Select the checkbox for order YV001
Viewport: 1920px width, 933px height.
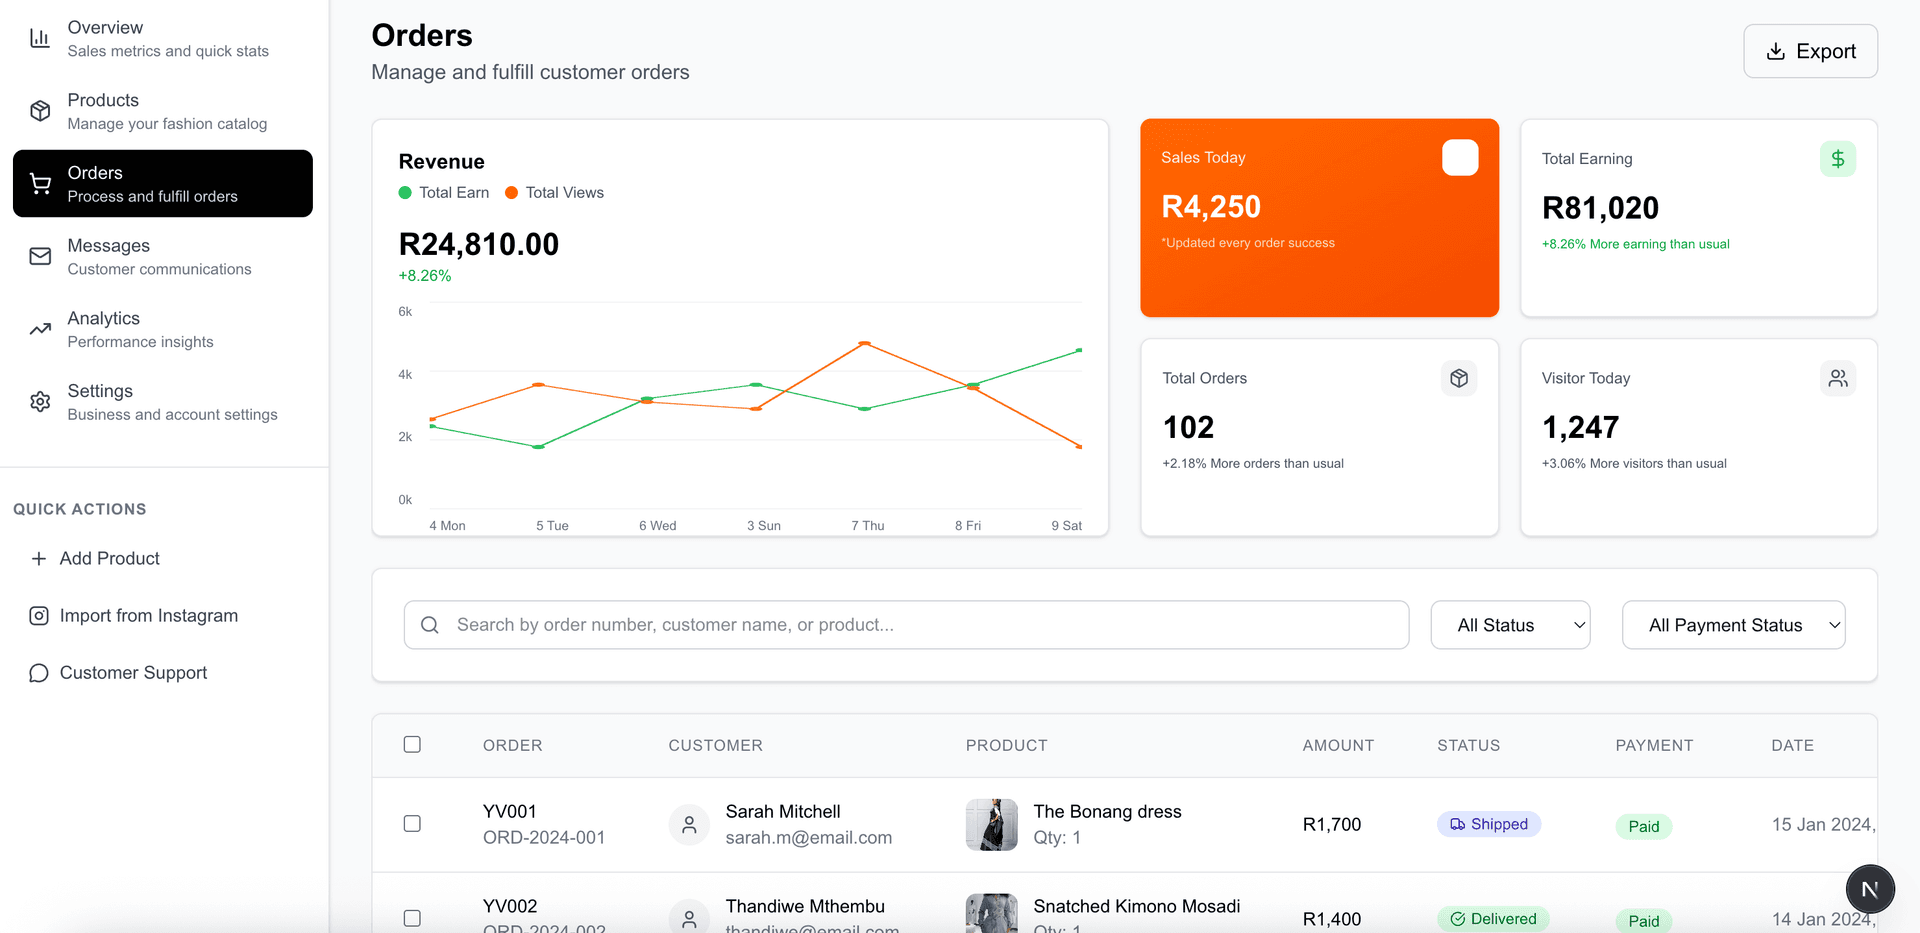[x=412, y=823]
